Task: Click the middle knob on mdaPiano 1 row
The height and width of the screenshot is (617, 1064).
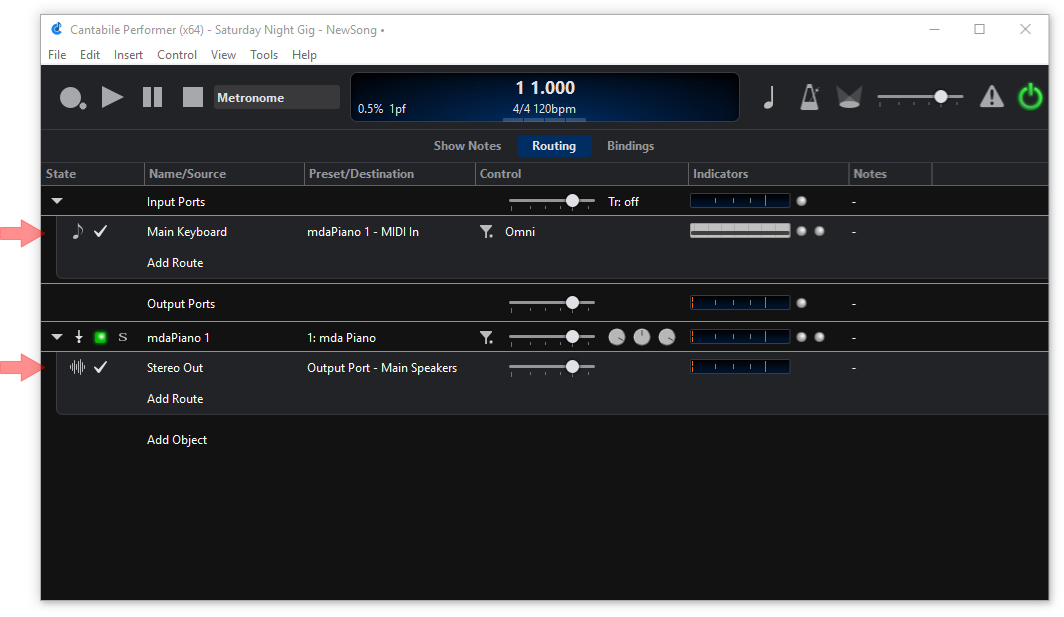Action: click(641, 337)
